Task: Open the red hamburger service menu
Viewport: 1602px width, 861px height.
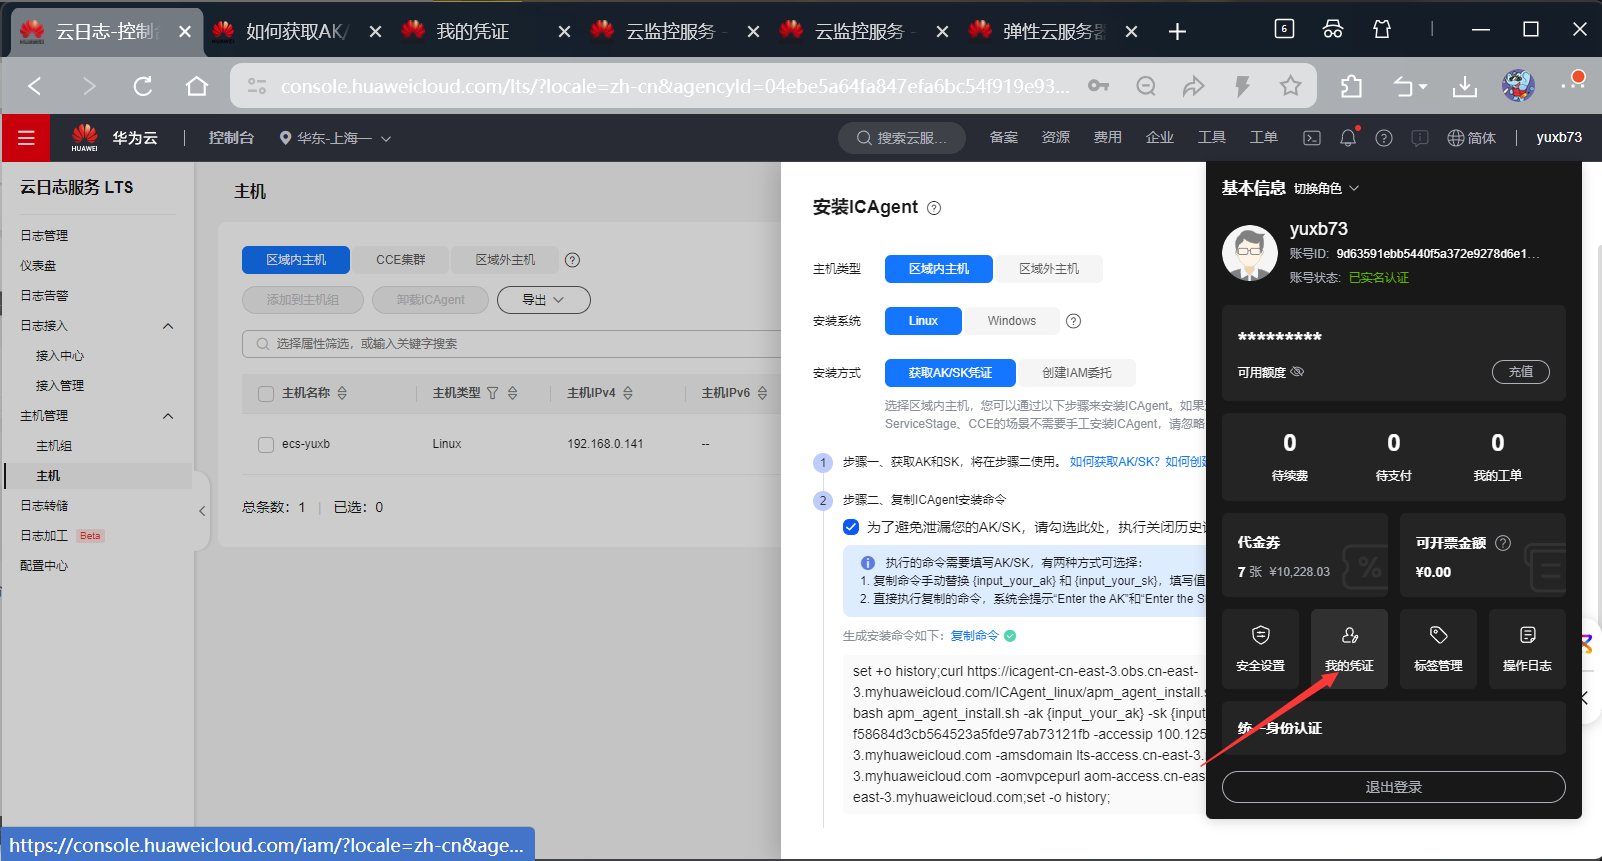Action: [x=26, y=138]
